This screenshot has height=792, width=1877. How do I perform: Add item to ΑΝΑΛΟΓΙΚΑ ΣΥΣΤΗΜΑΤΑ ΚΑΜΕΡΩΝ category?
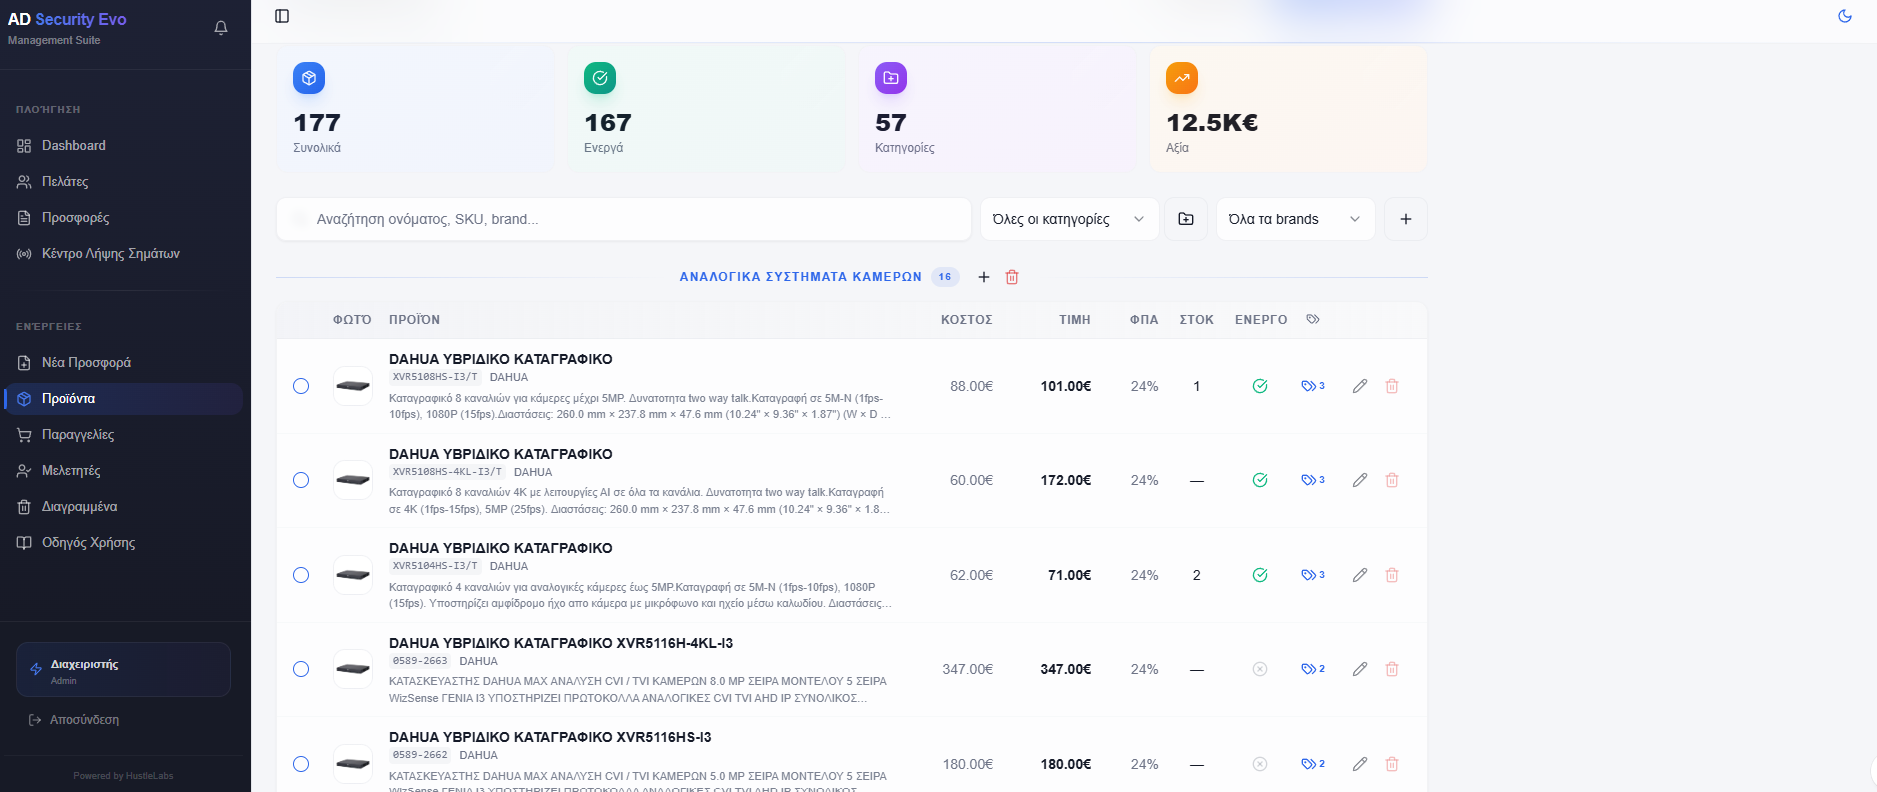pos(984,277)
